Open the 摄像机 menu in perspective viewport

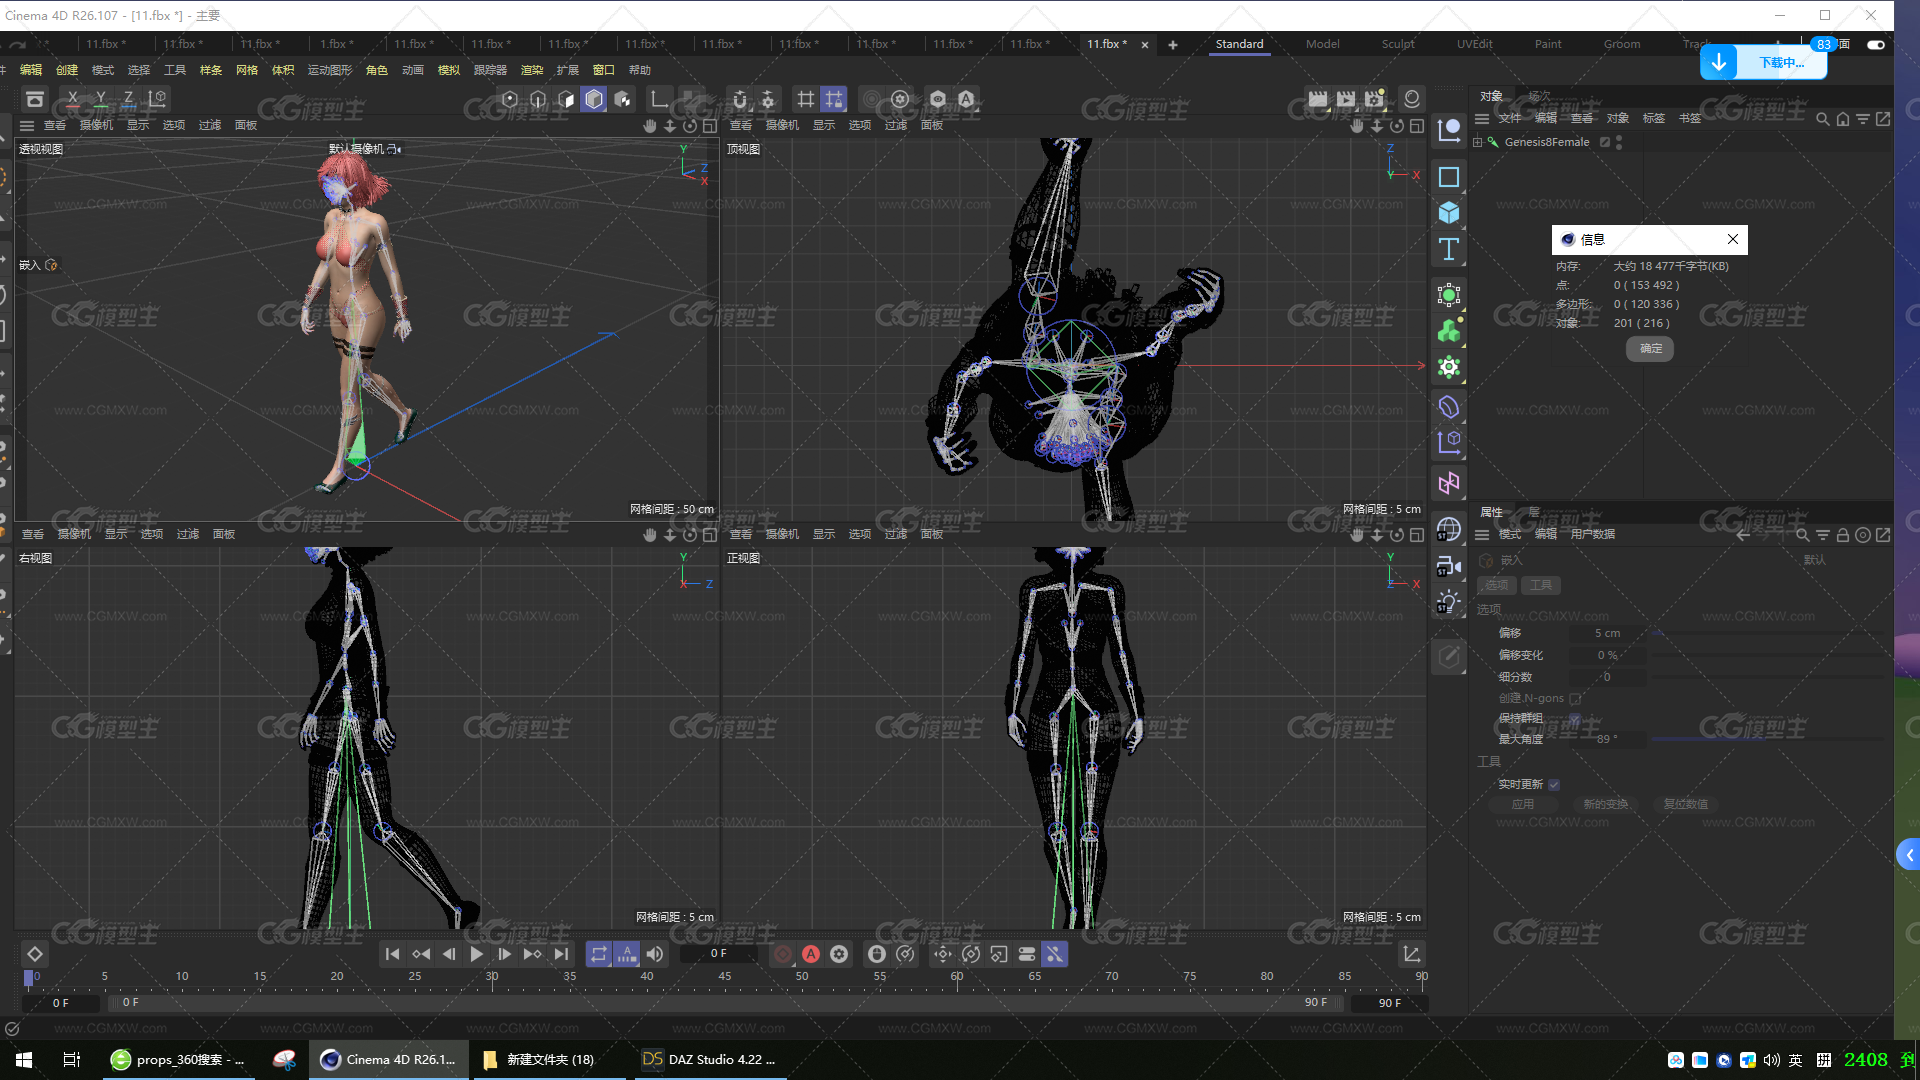(97, 125)
